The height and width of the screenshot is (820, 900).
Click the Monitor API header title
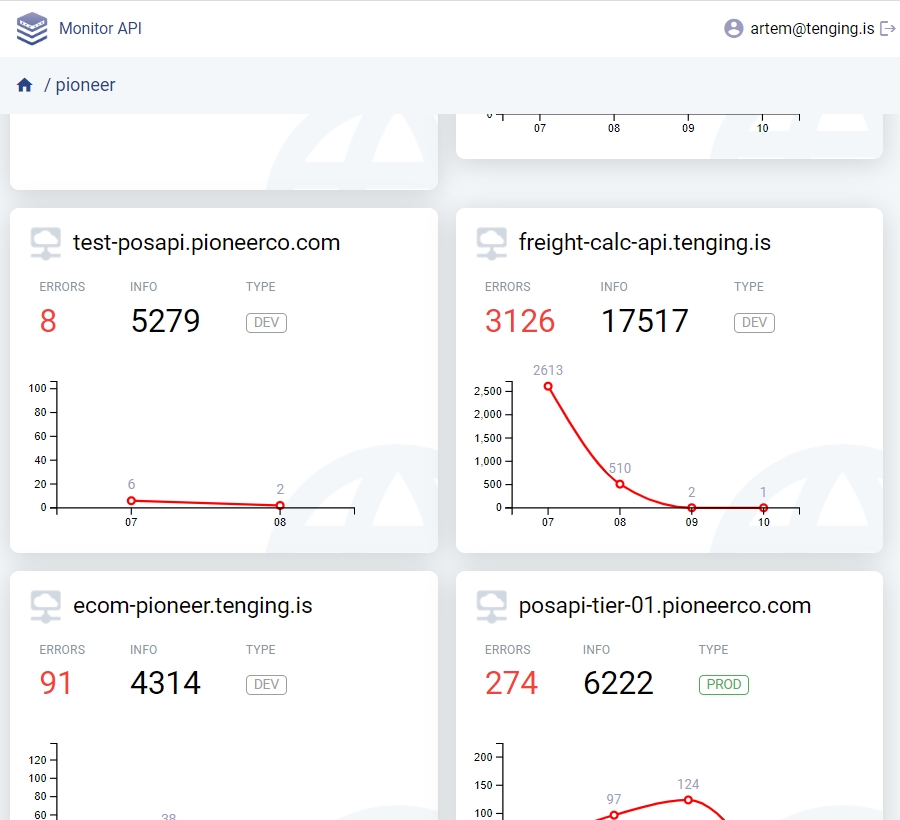click(100, 29)
